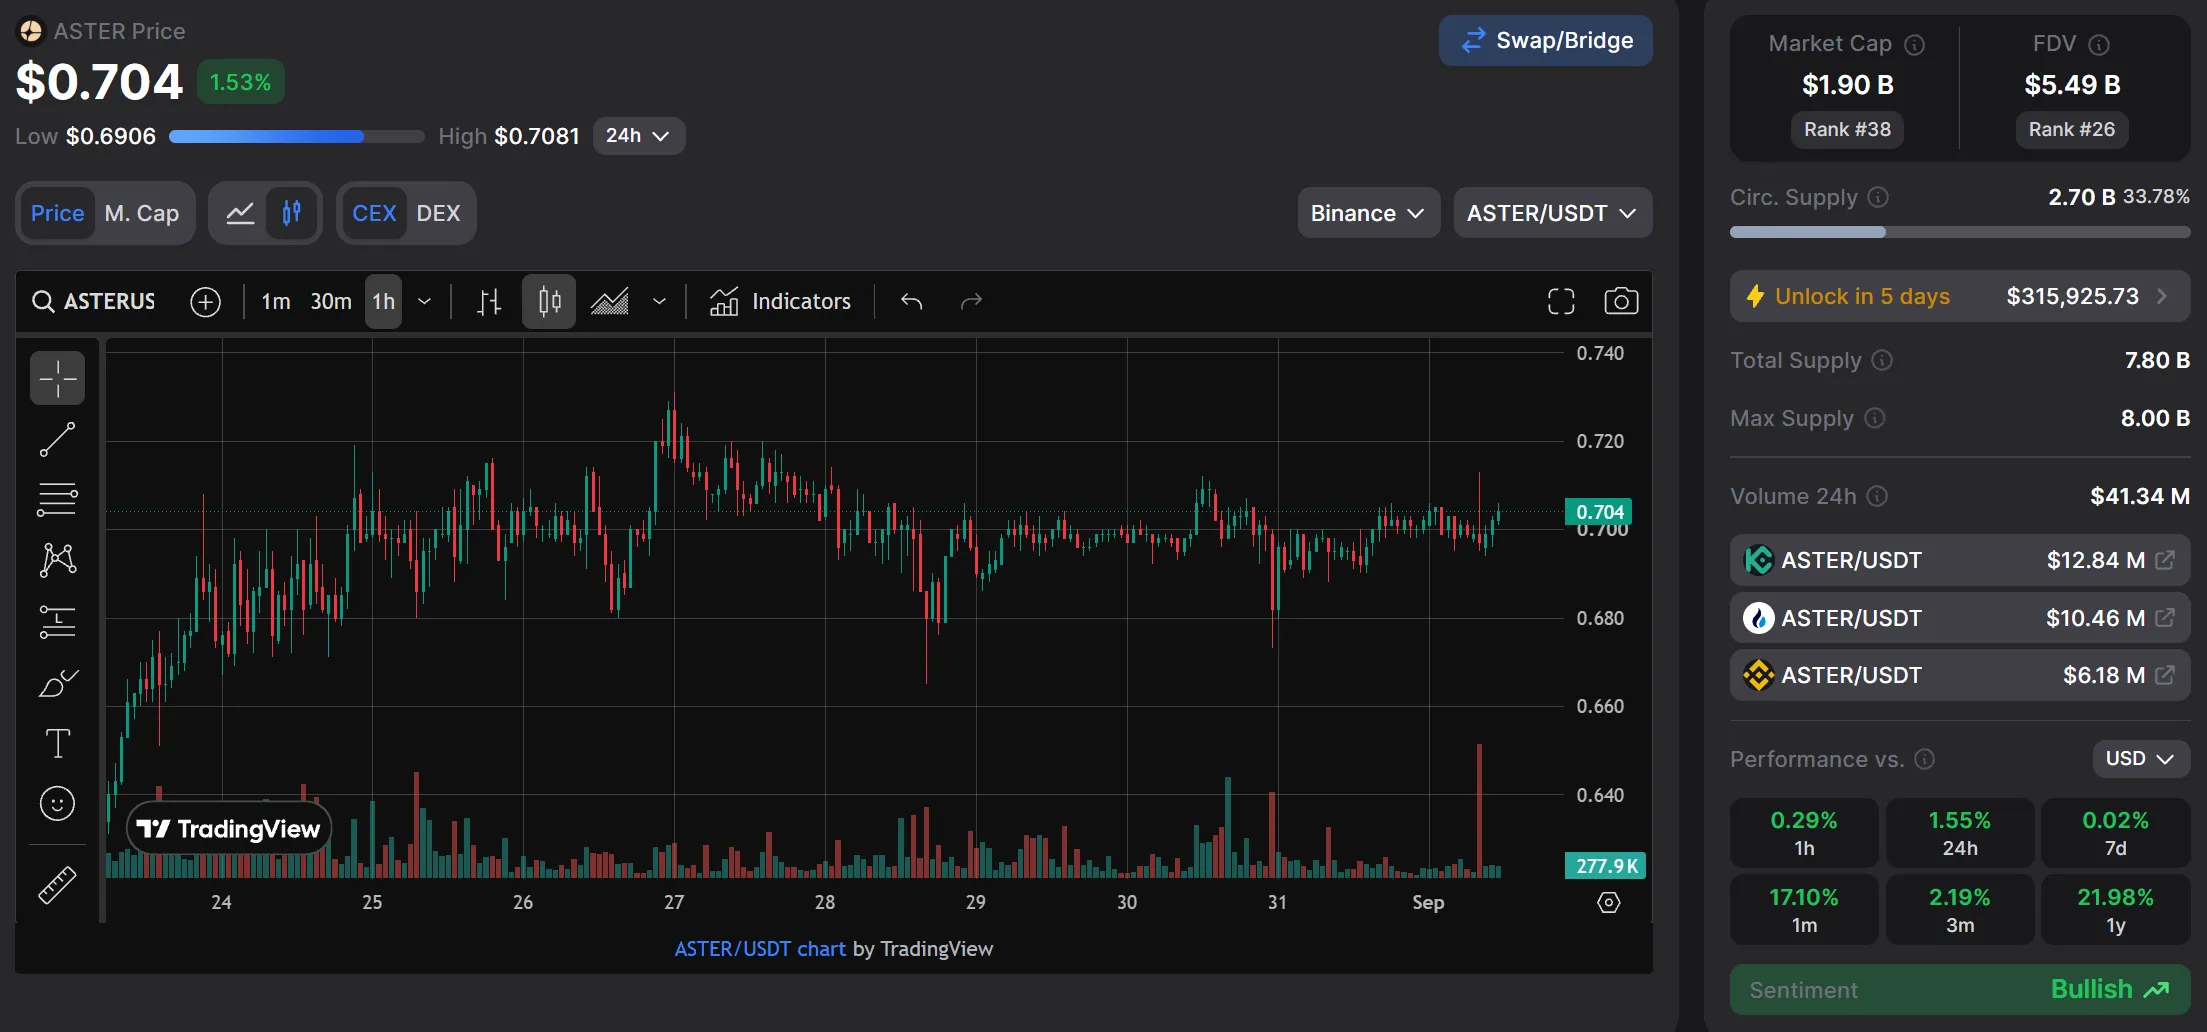Image resolution: width=2207 pixels, height=1032 pixels.
Task: Select the text annotation tool
Action: coord(57,743)
